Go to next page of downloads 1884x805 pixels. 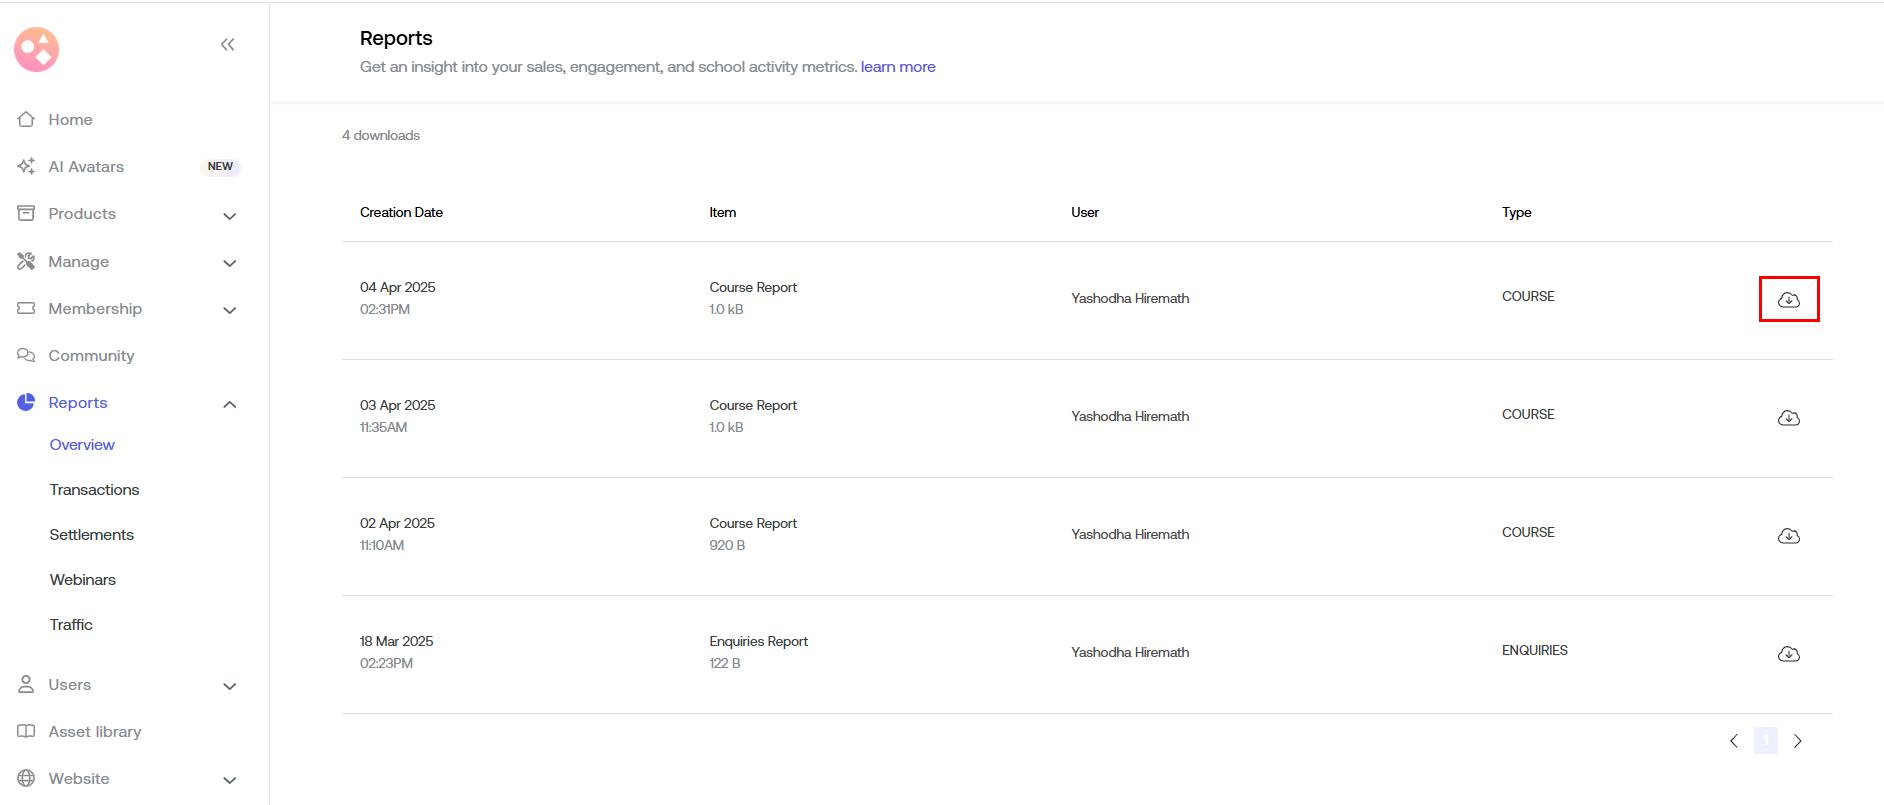(1797, 741)
